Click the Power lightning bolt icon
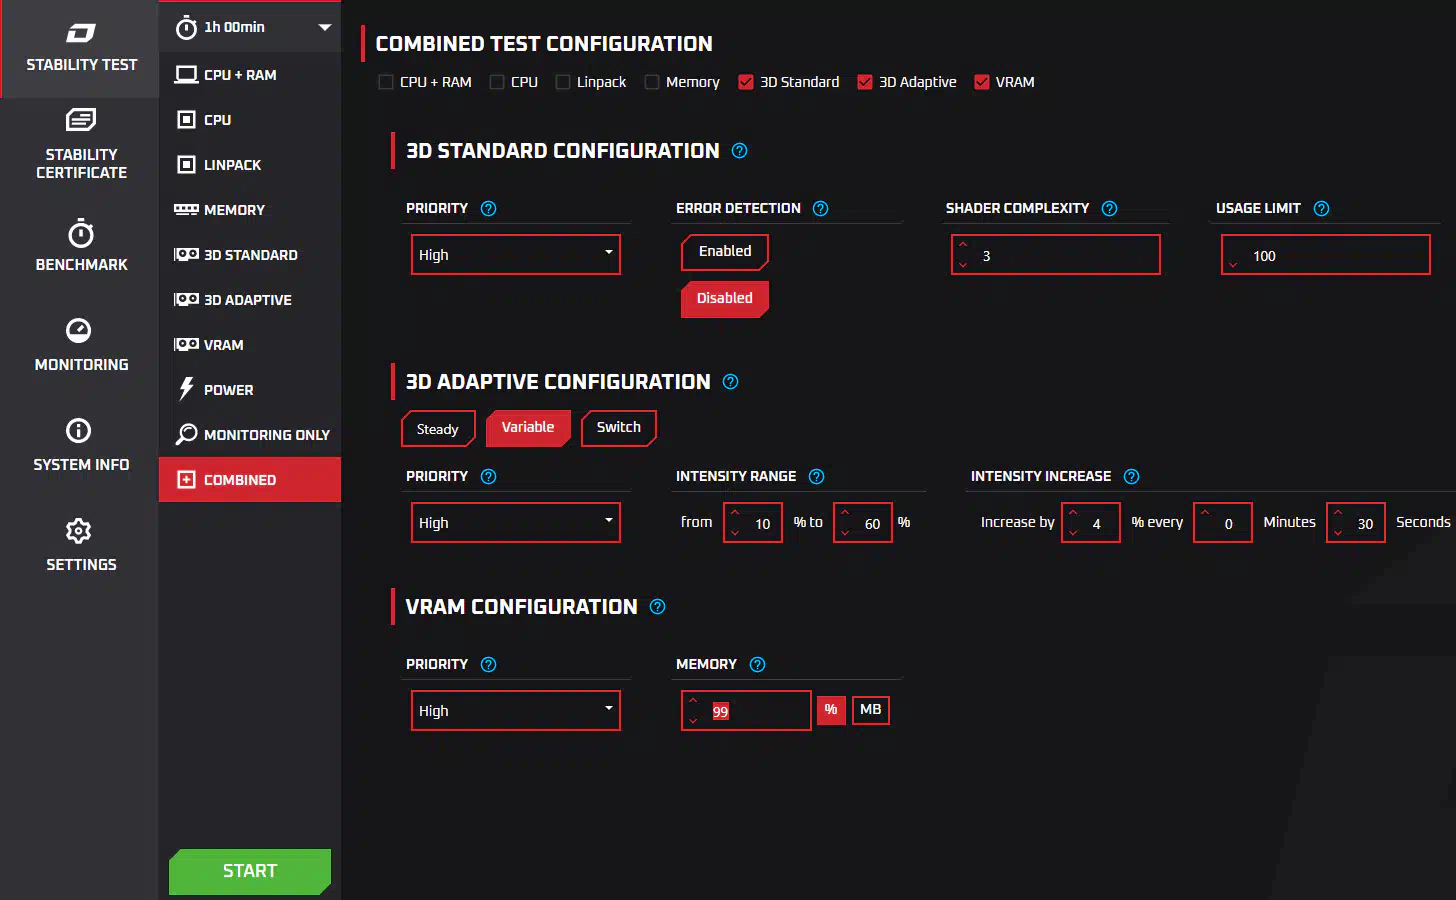The width and height of the screenshot is (1456, 900). click(186, 389)
